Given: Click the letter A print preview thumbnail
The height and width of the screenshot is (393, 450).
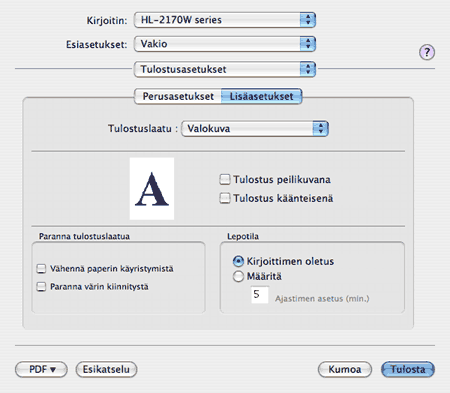Looking at the screenshot, I should (x=152, y=189).
